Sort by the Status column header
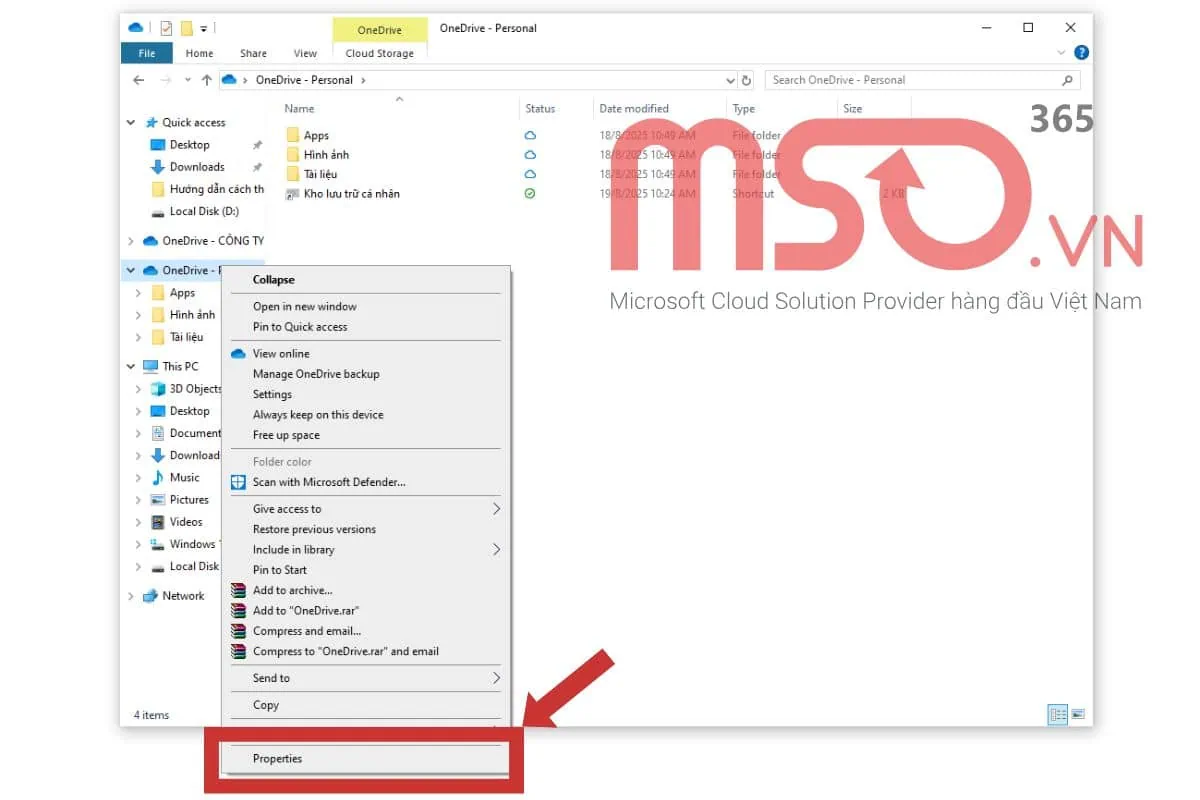The width and height of the screenshot is (1200, 800). pos(540,109)
